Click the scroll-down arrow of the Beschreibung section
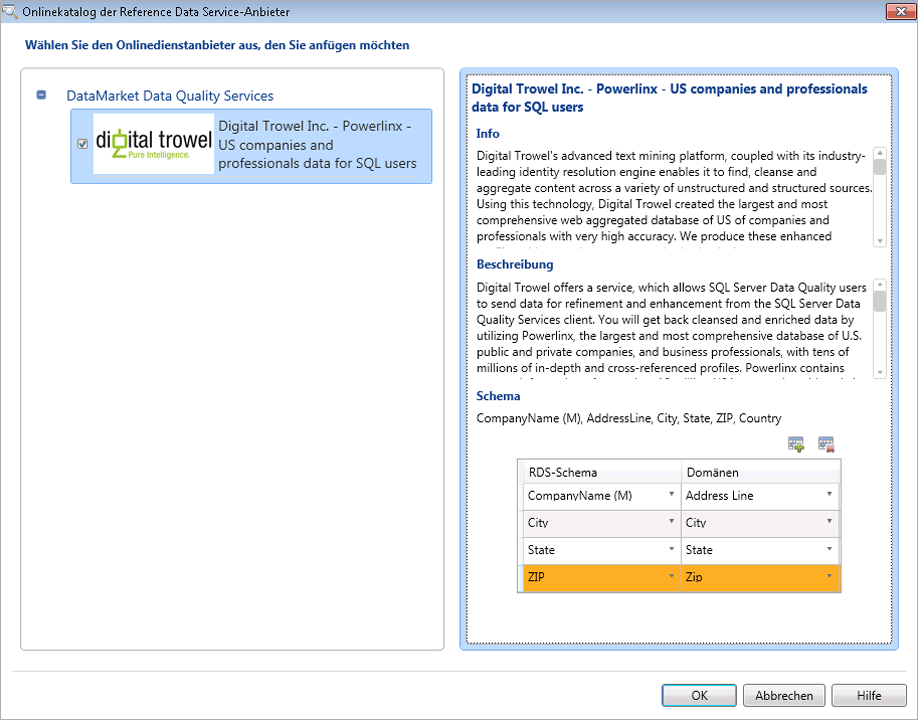Screen dimensions: 918x720 (879, 371)
